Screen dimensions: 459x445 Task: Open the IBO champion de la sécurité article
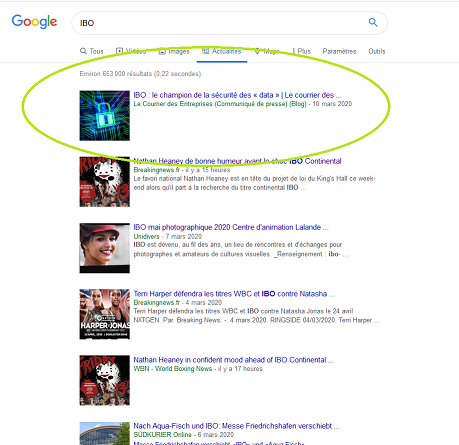pos(237,95)
